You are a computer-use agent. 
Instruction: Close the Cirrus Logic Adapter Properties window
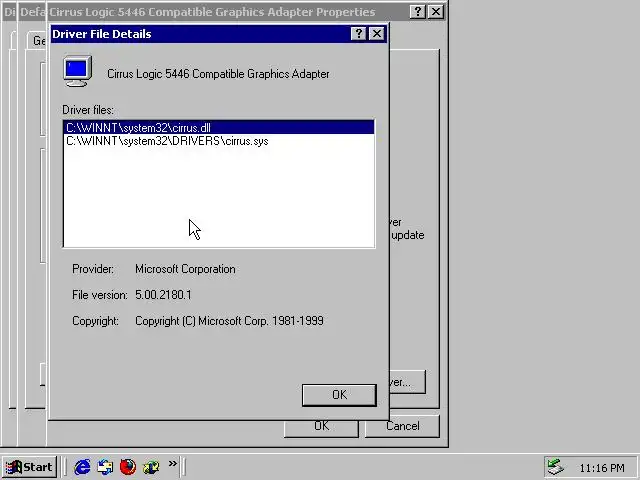click(x=436, y=11)
